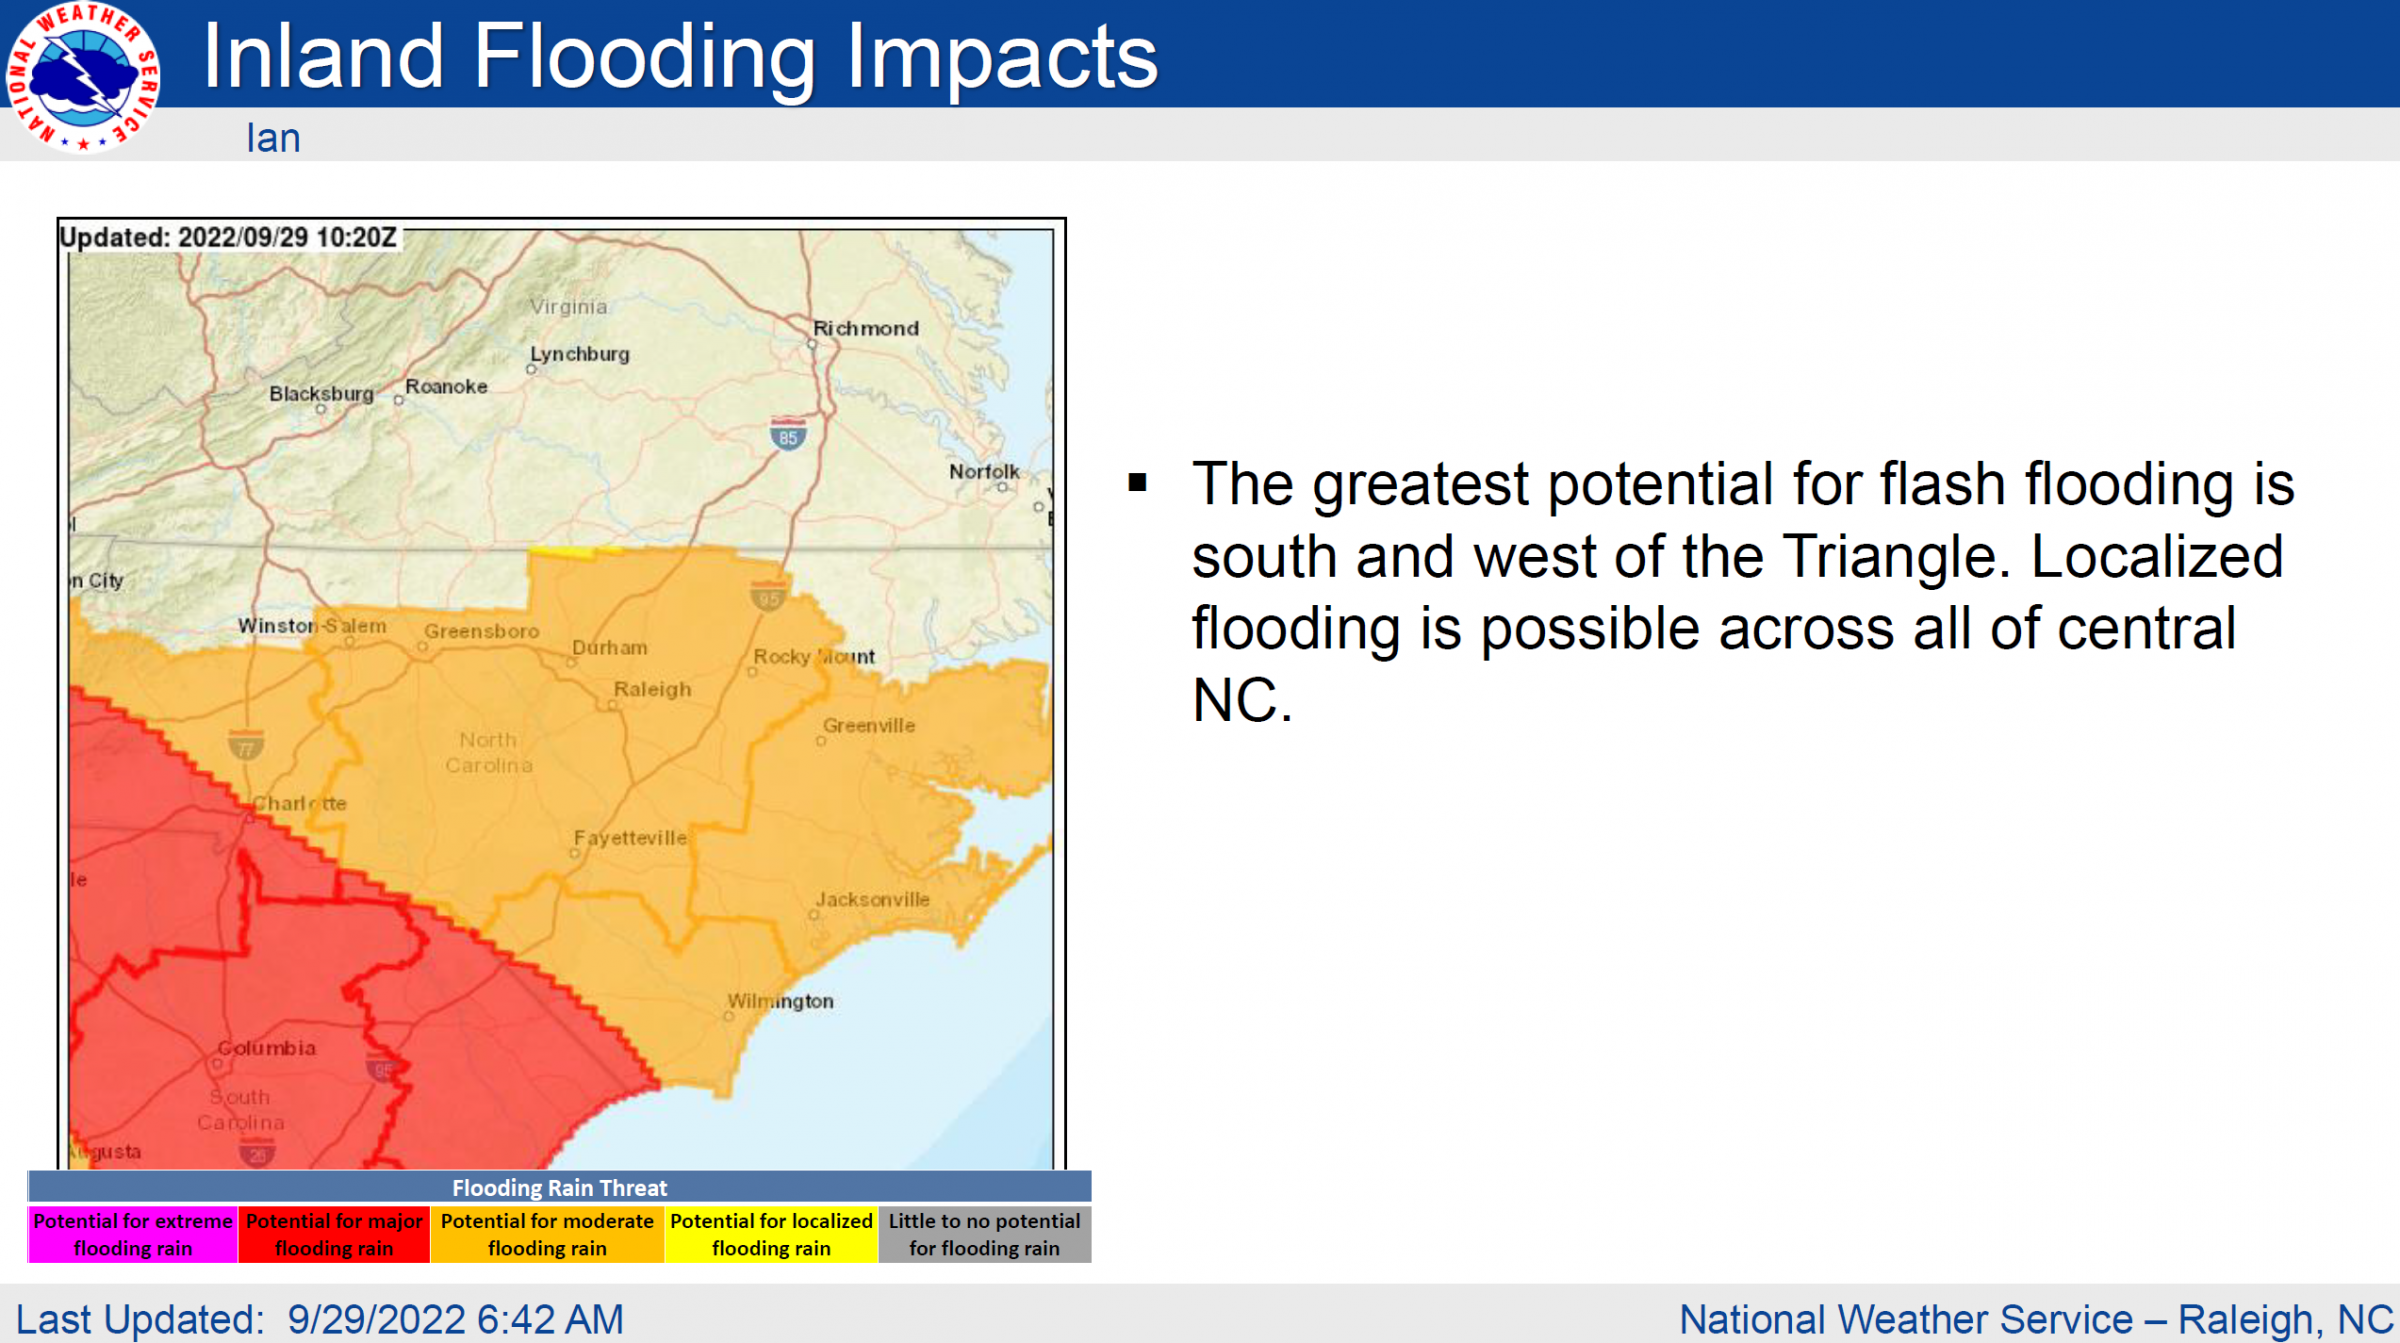This screenshot has width=2400, height=1343.
Task: Click the Interstate 95 shield near Rocky Mount
Action: point(768,597)
